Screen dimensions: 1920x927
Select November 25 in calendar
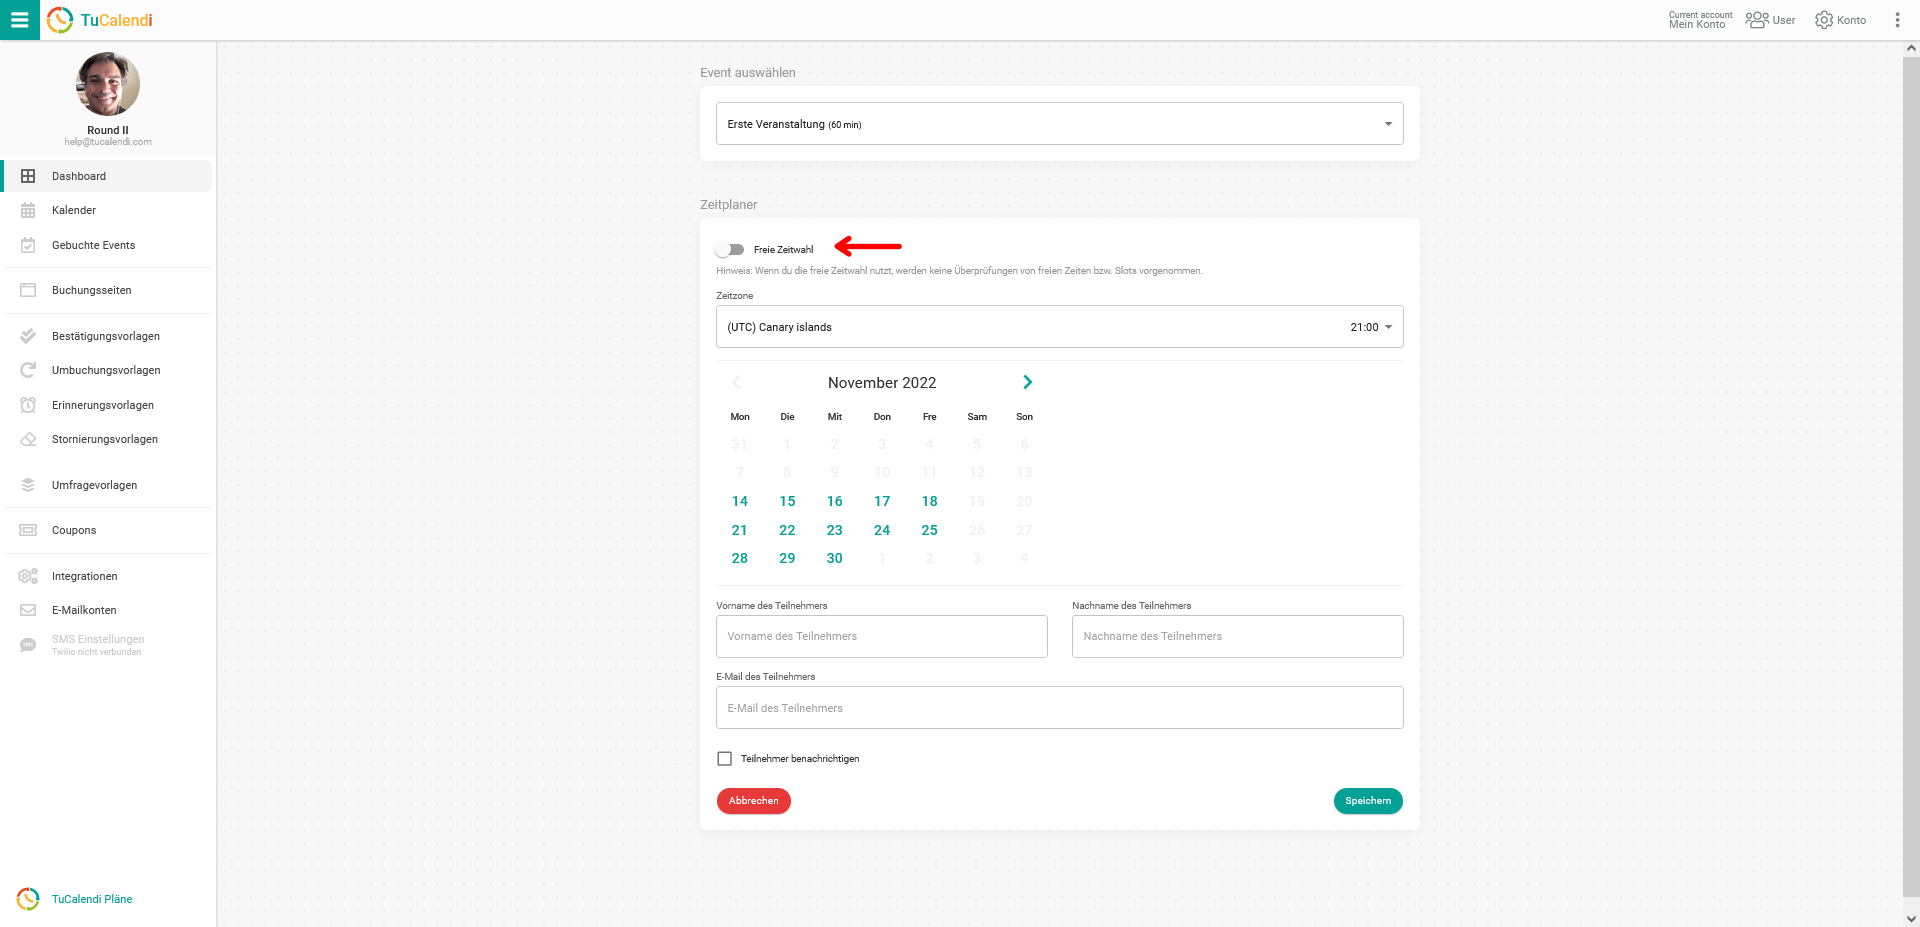pyautogui.click(x=930, y=530)
